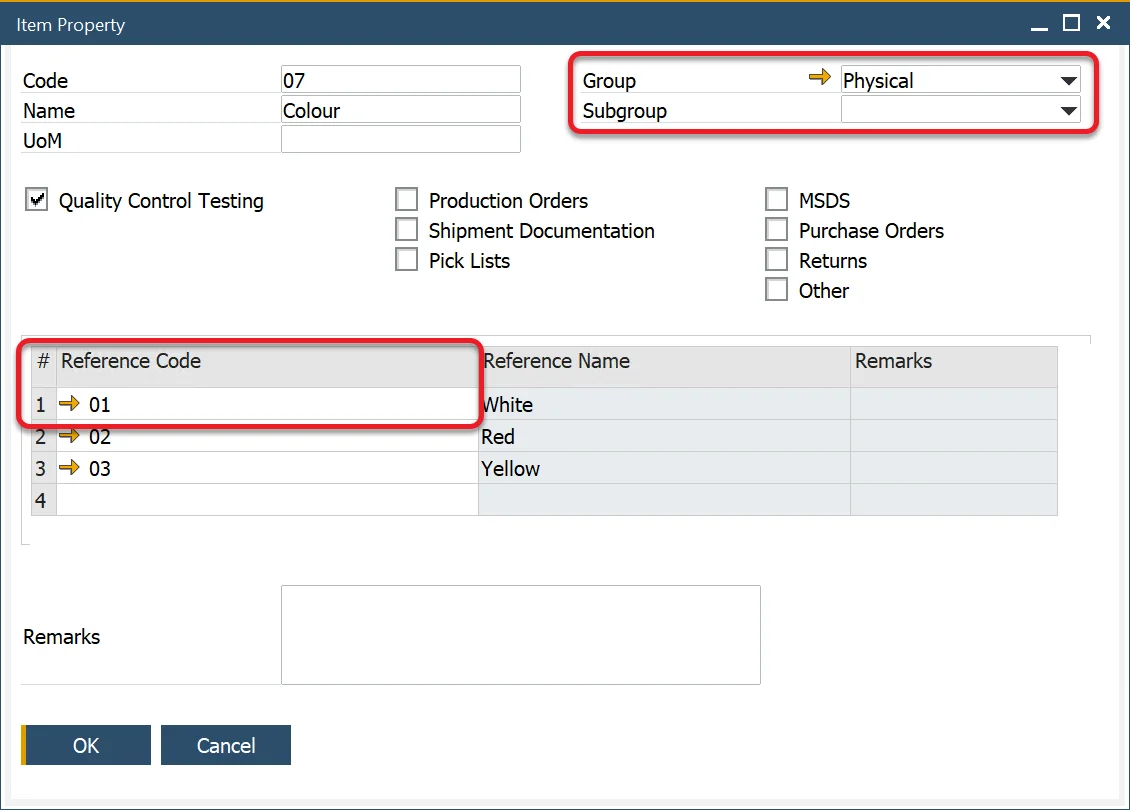This screenshot has width=1130, height=810.
Task: Enable the Production Orders checkbox
Action: point(407,201)
